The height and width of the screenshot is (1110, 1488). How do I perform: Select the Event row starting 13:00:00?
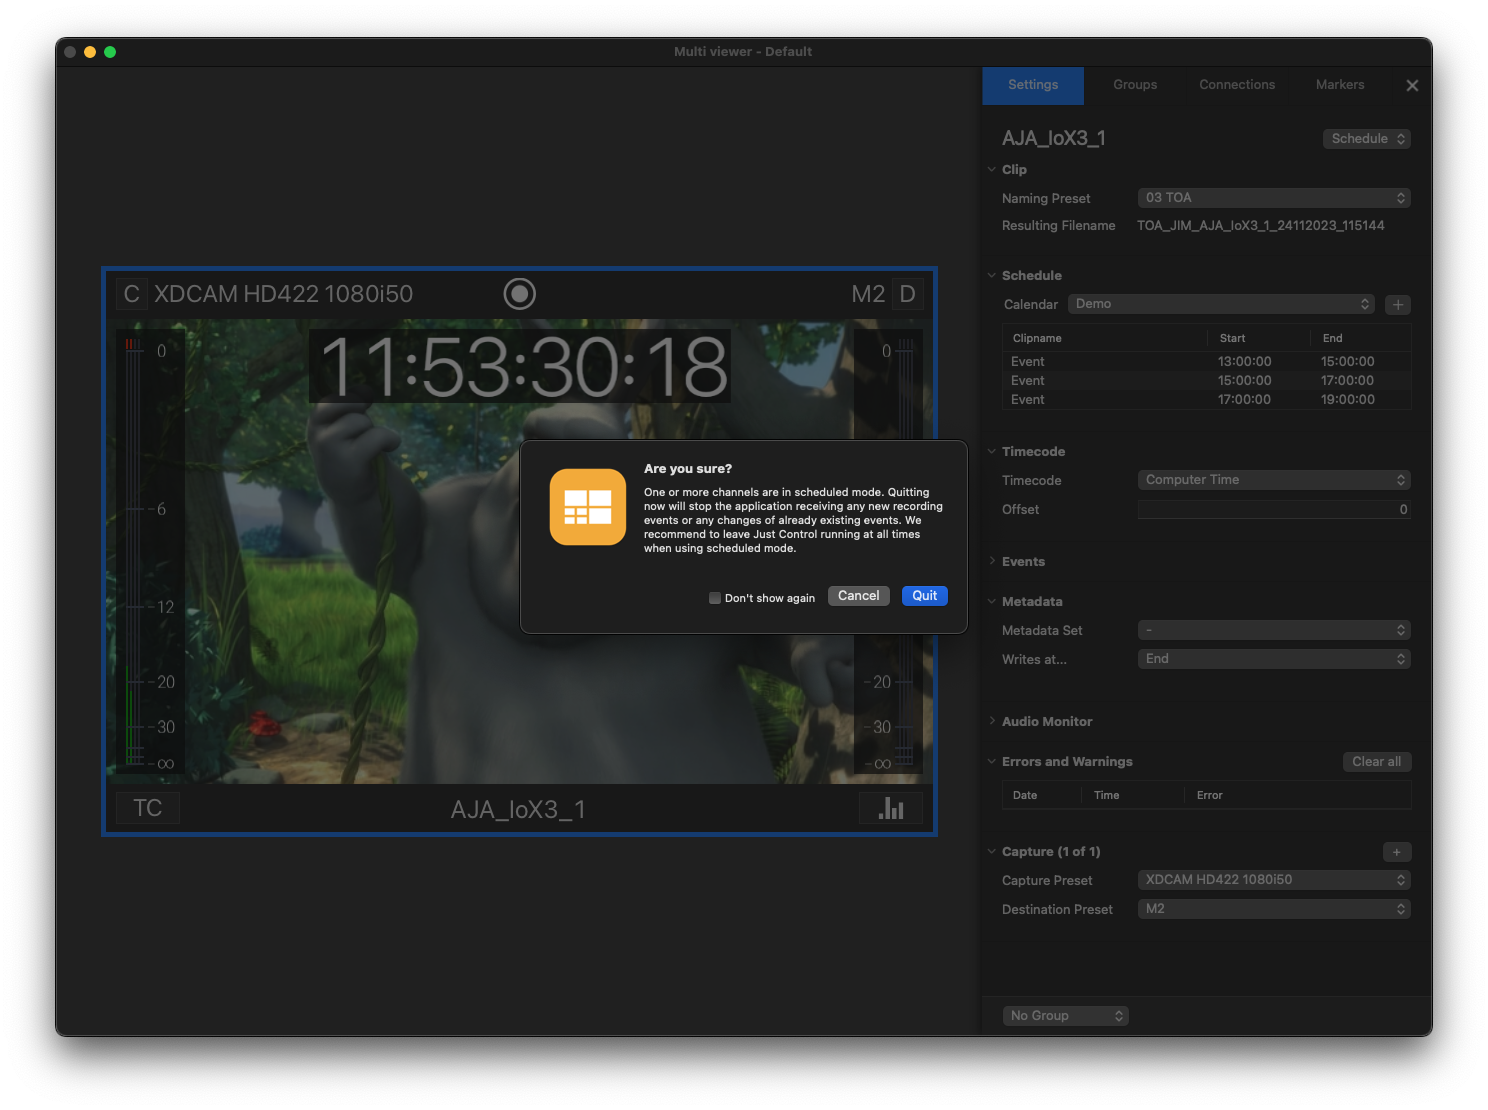1206,362
